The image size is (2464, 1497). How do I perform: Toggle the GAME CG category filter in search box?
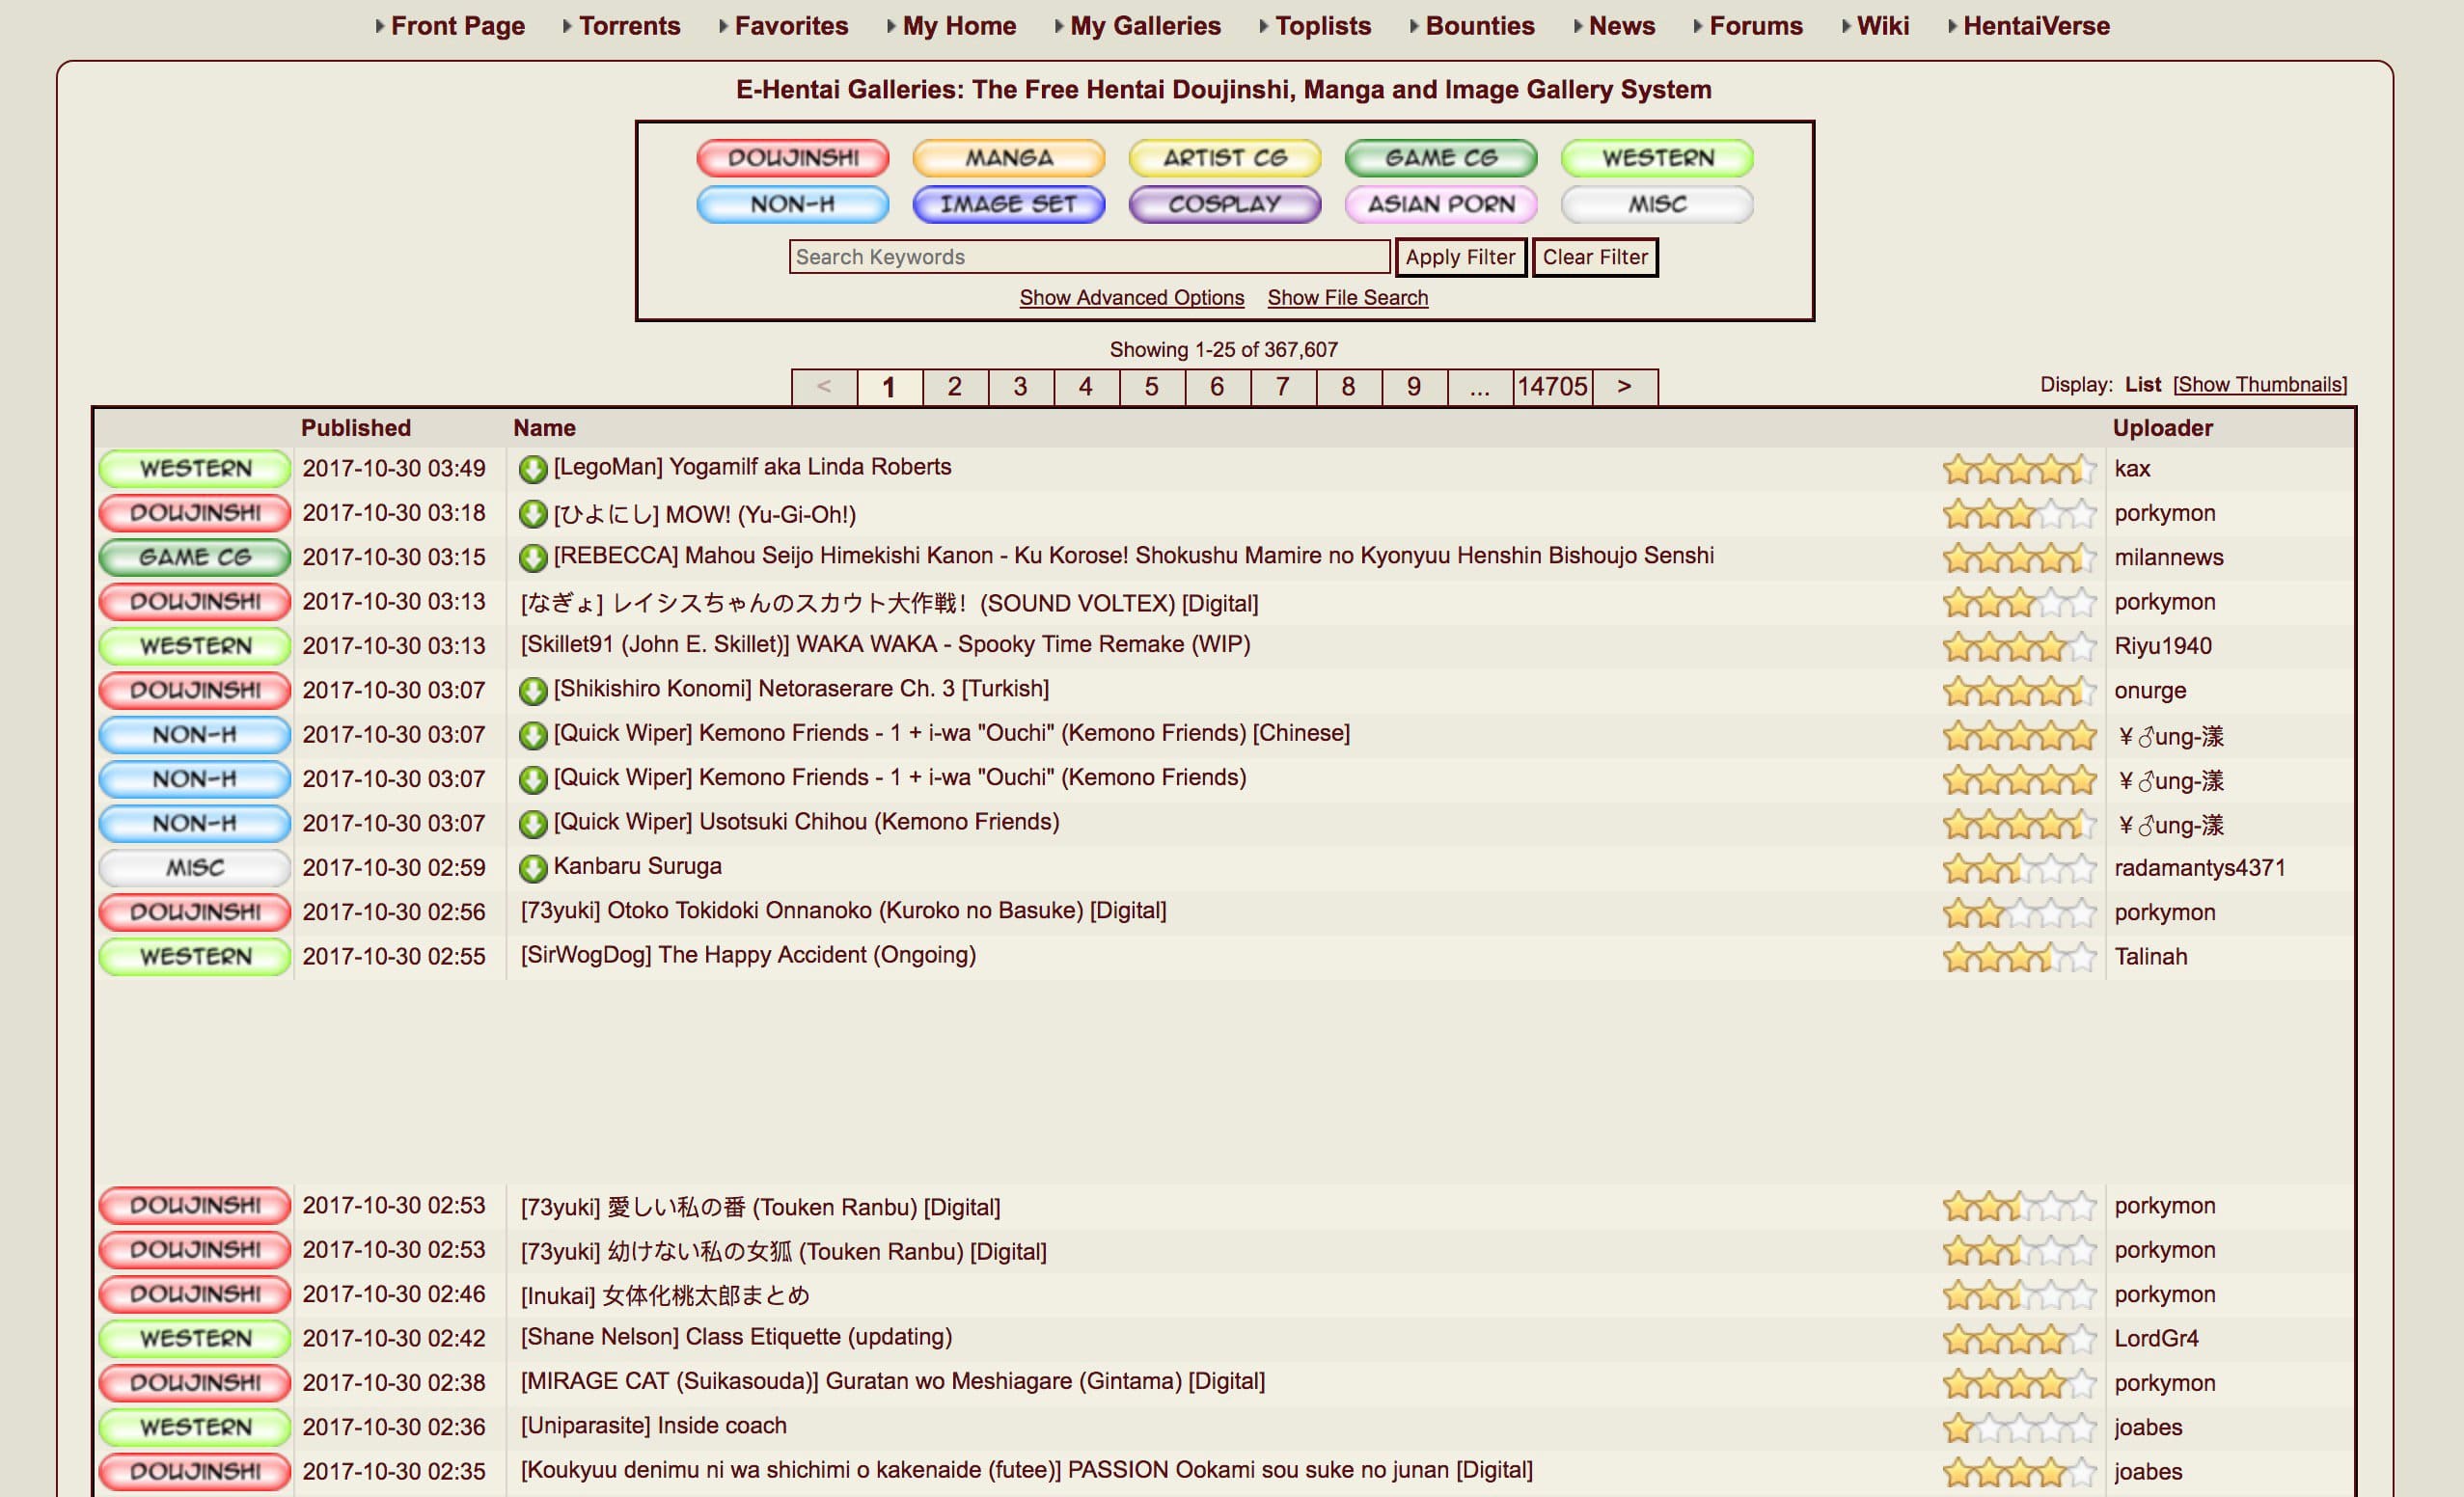point(1440,158)
